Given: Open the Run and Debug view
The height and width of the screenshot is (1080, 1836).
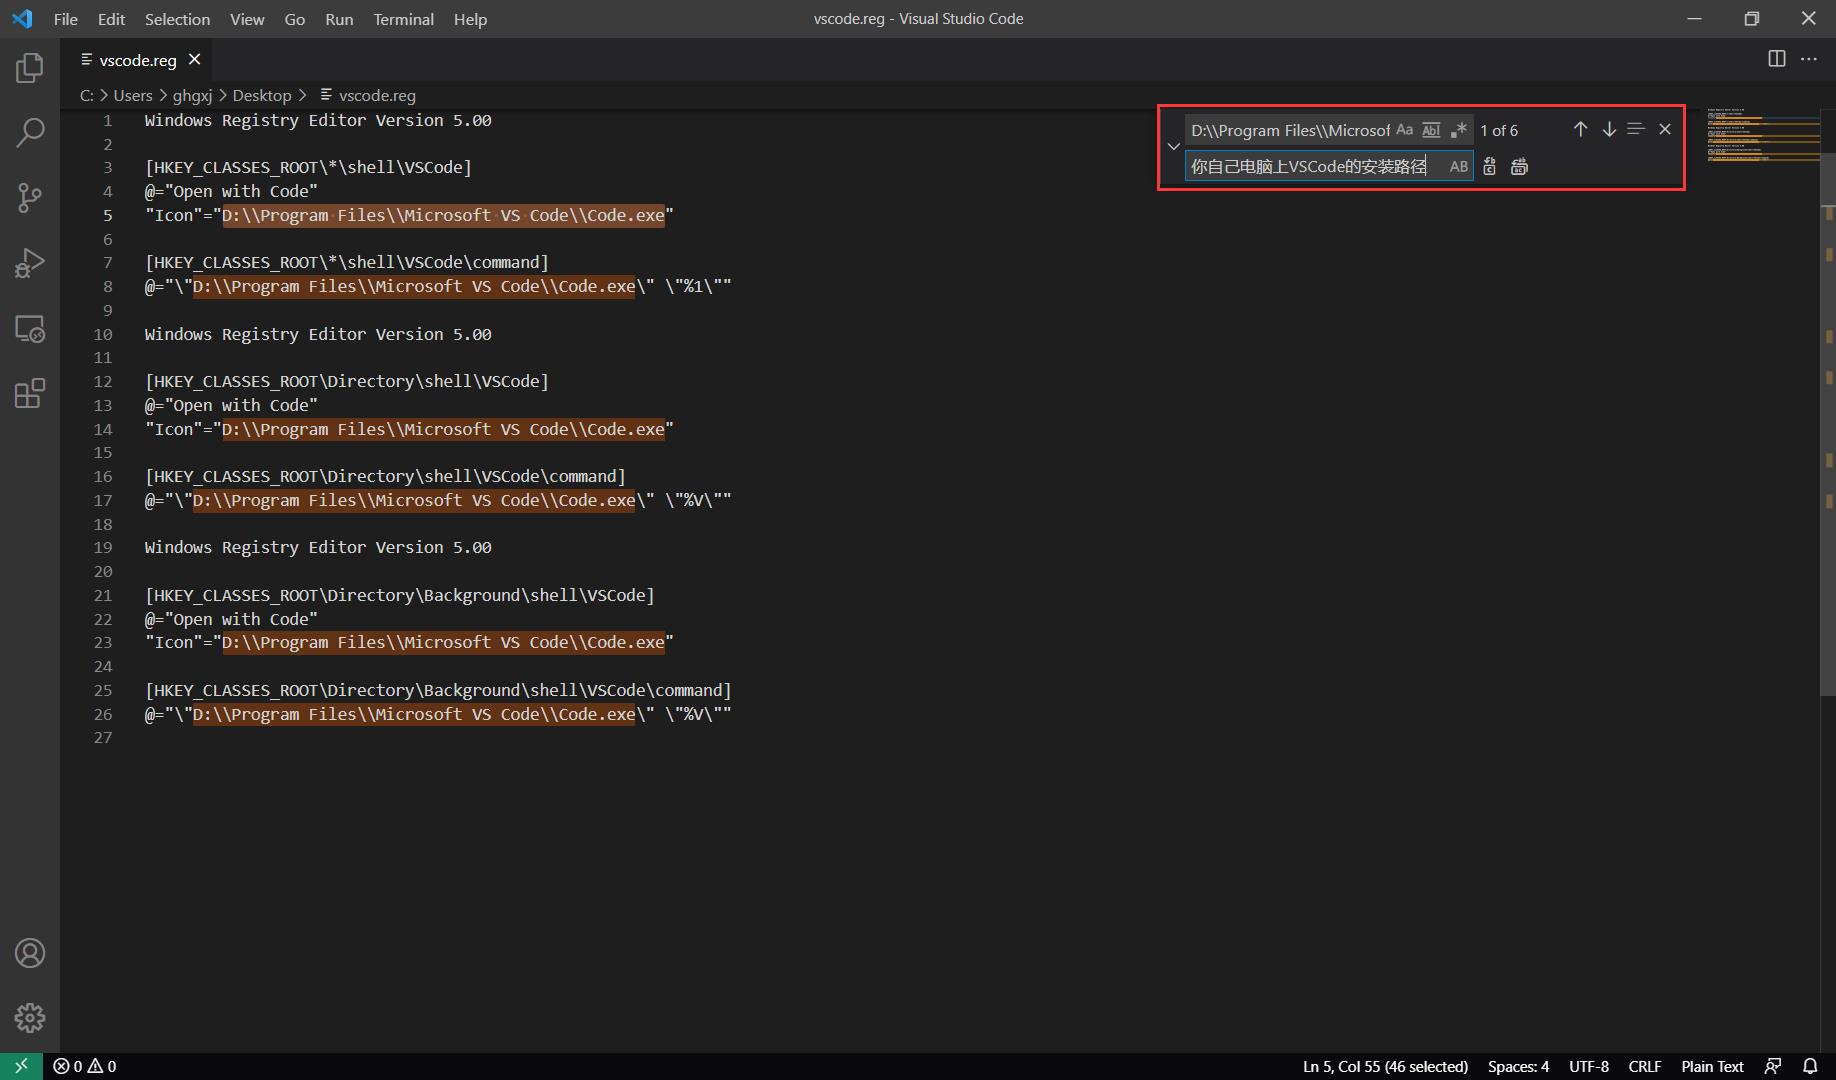Looking at the screenshot, I should [x=30, y=263].
